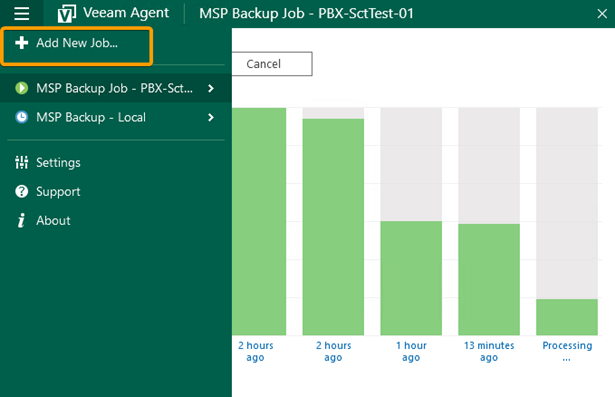The height and width of the screenshot is (397, 615).
Task: Select the first tall green backup bar
Action: point(259,222)
